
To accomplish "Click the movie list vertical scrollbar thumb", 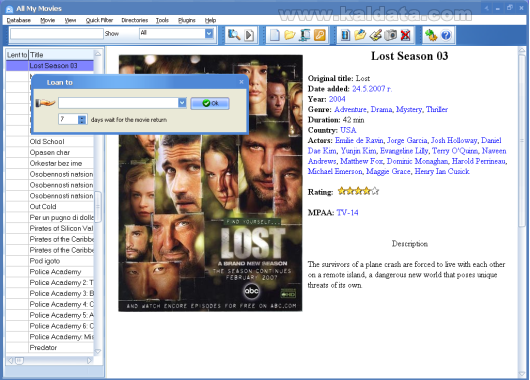I will 98,207.
